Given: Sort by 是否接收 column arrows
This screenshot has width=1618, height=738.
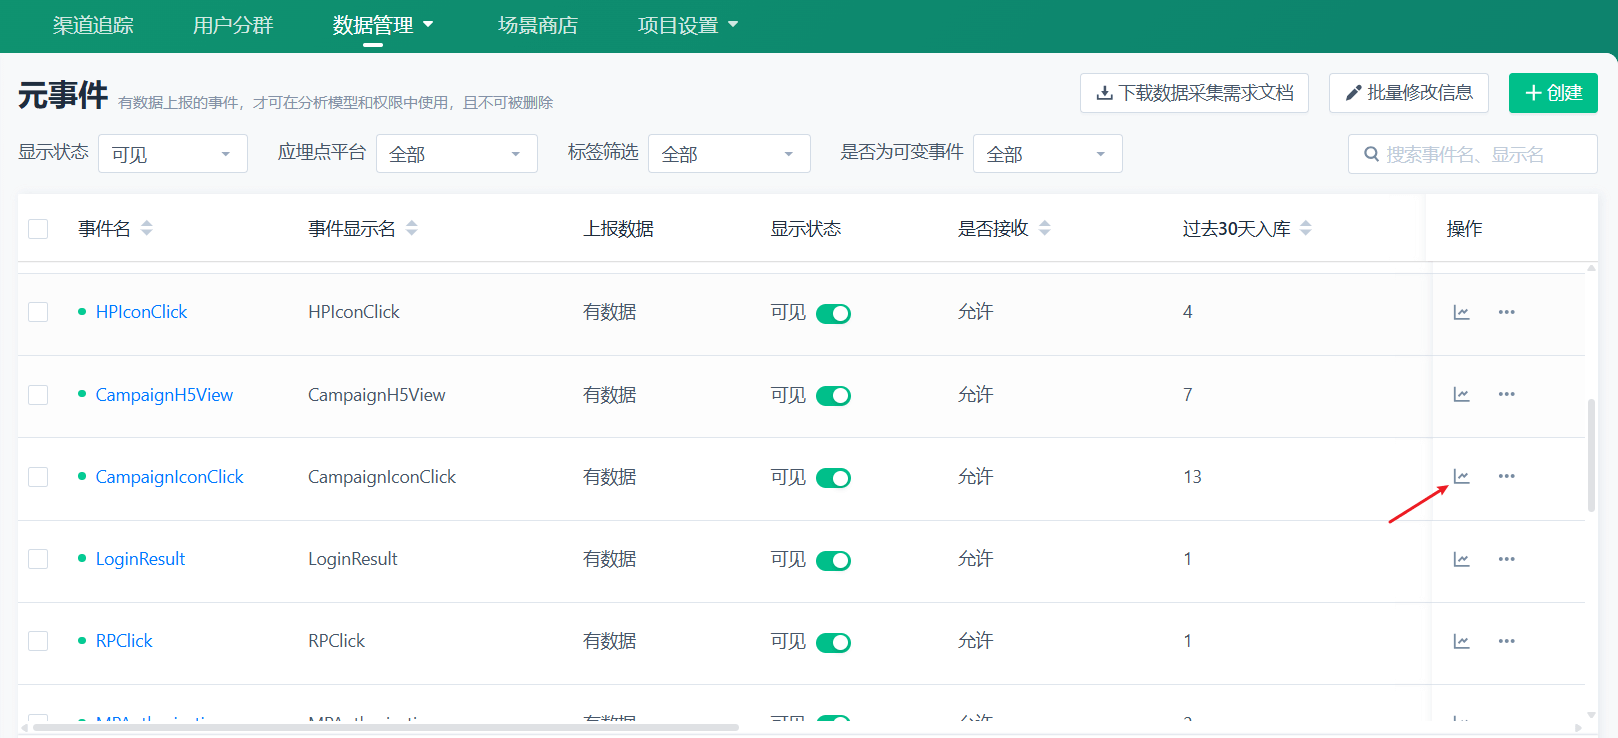Looking at the screenshot, I should pos(1044,228).
